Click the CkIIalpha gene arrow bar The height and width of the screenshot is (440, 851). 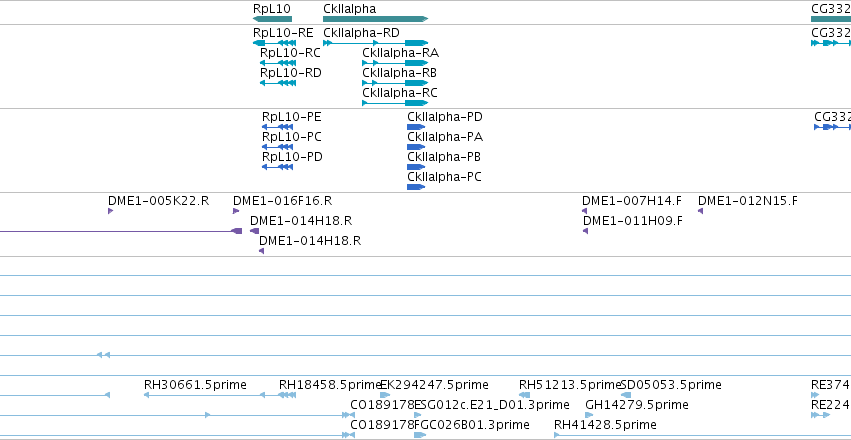point(376,19)
